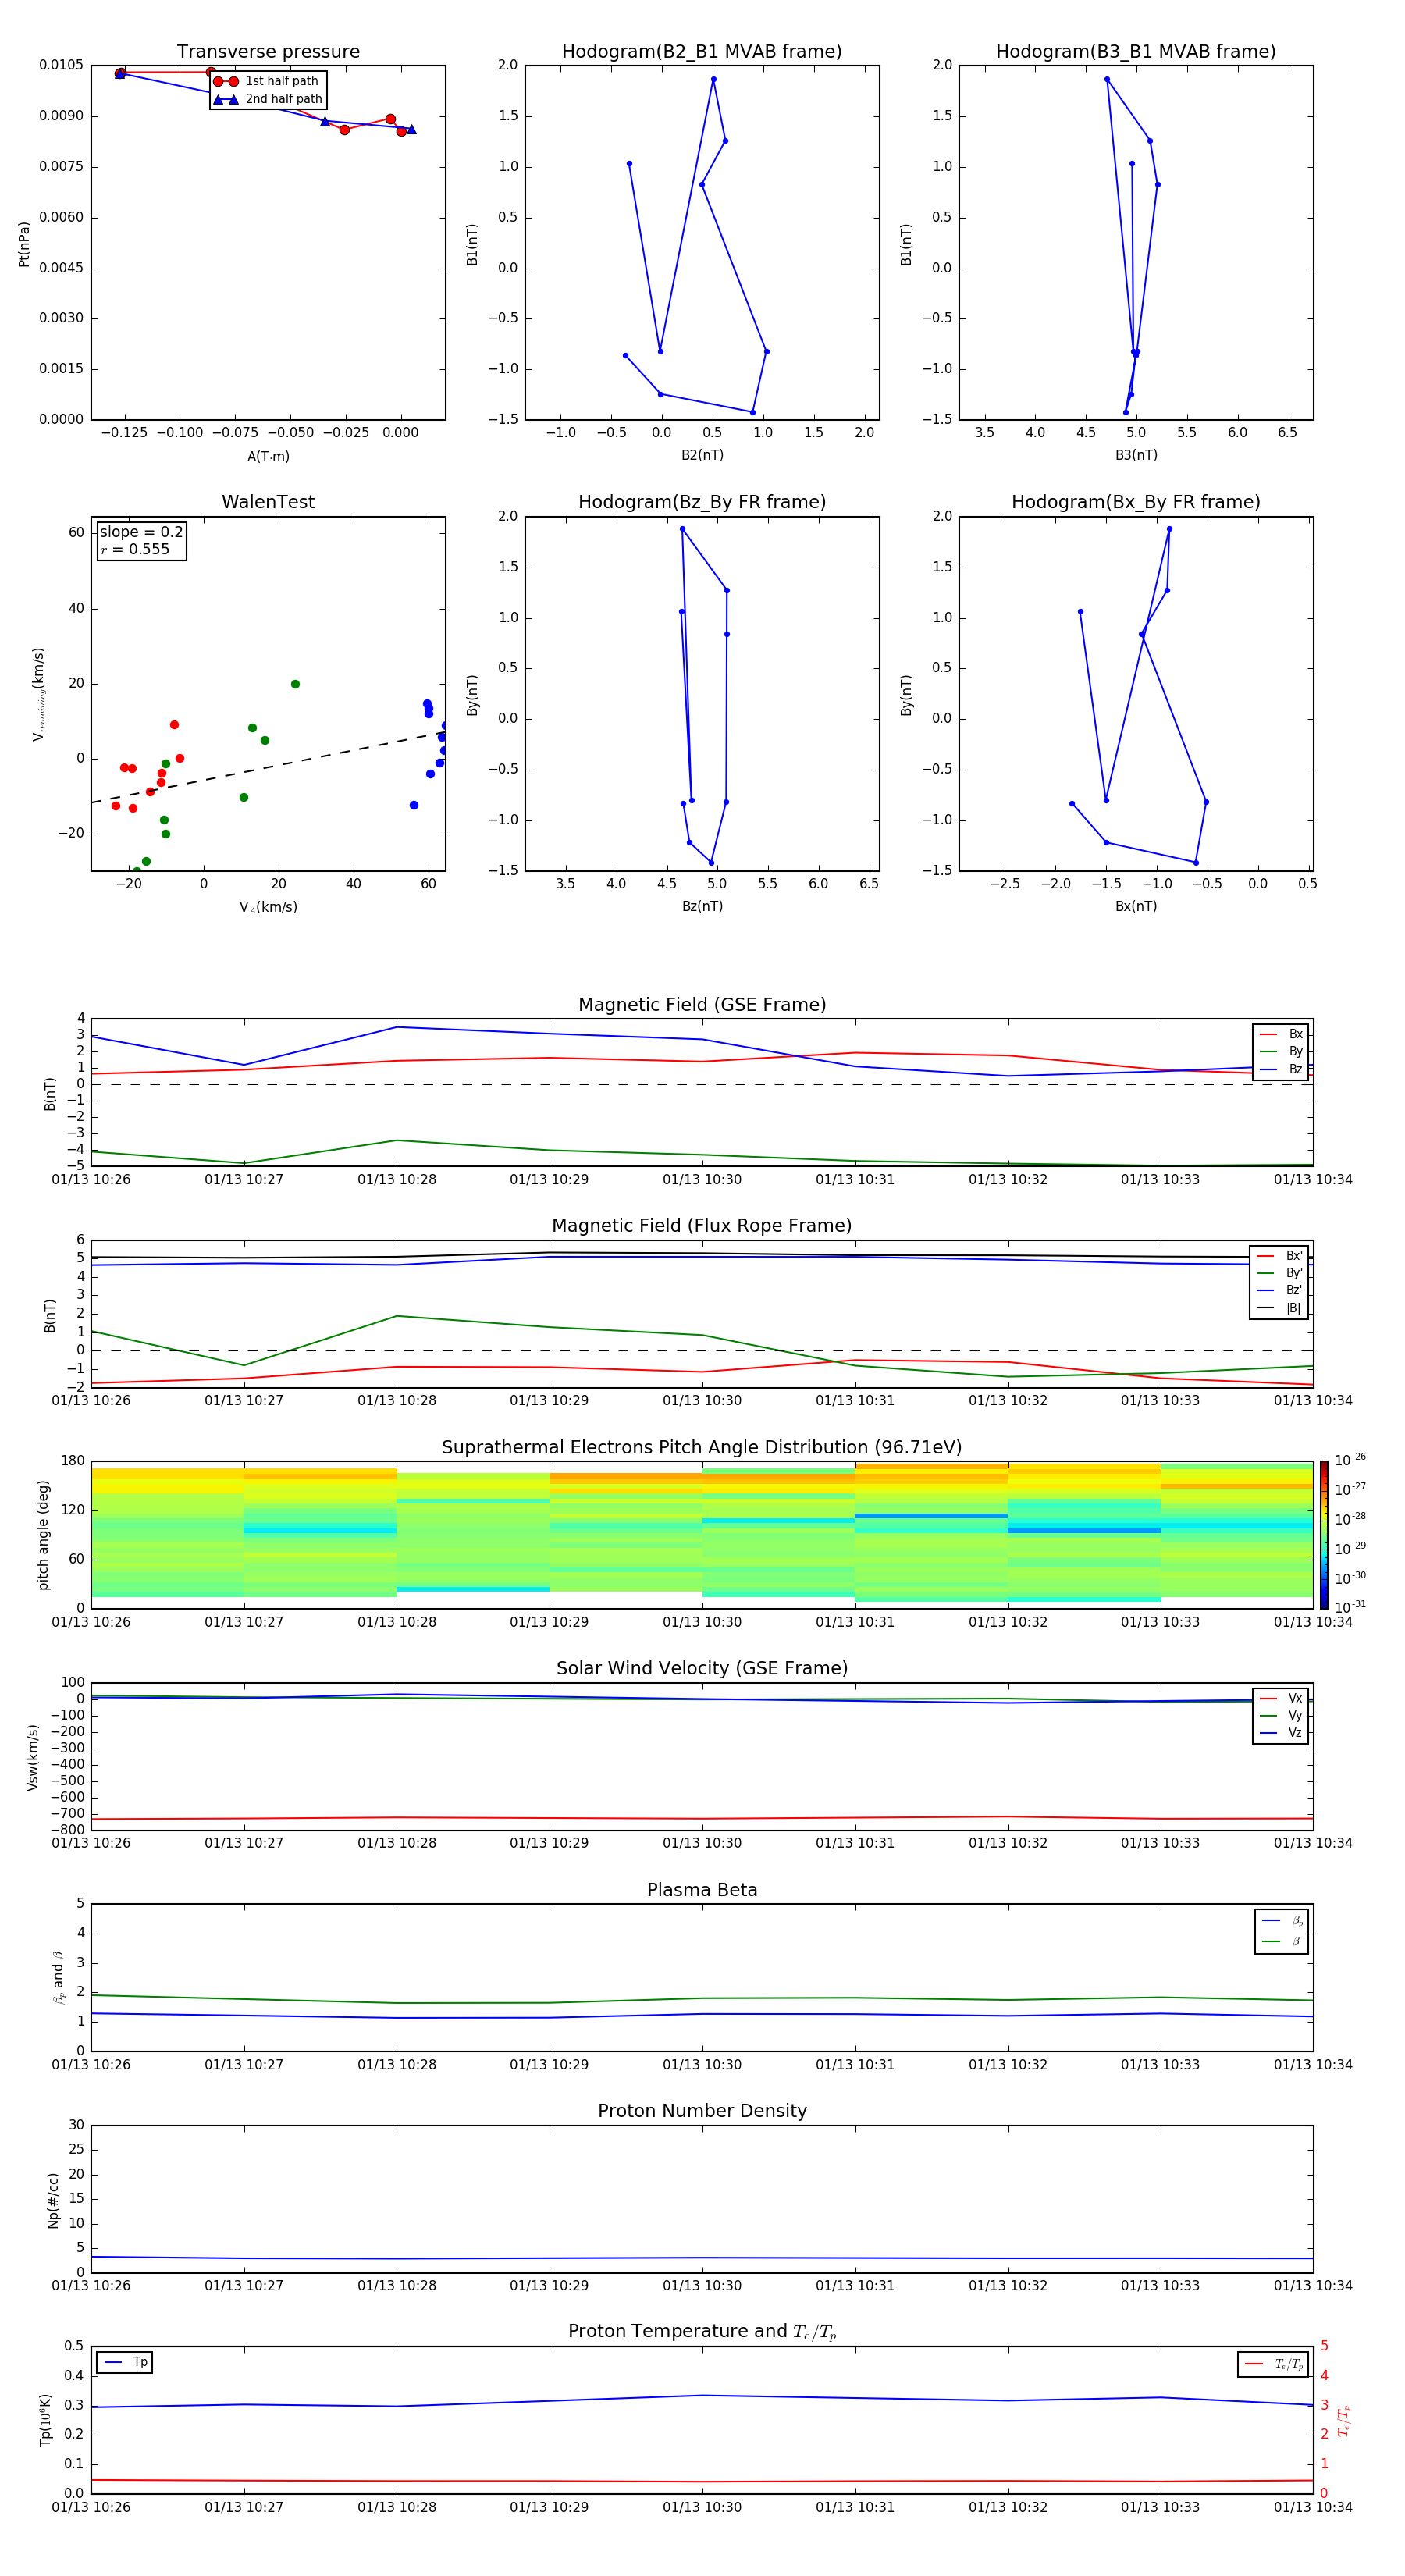Click the 'Transverse pressure' plot title
The width and height of the screenshot is (1405, 2576).
pyautogui.click(x=268, y=52)
